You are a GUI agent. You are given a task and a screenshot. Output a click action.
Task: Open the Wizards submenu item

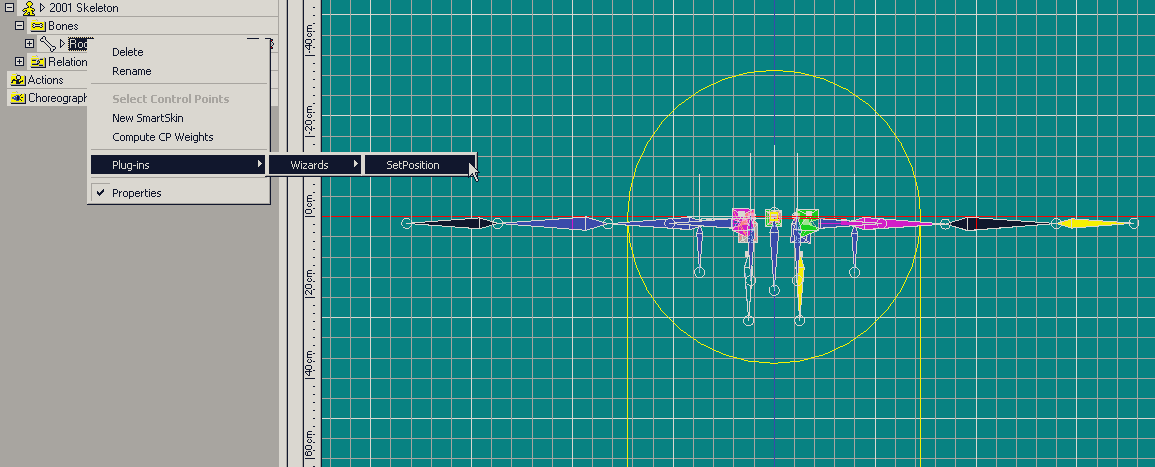[x=310, y=165]
